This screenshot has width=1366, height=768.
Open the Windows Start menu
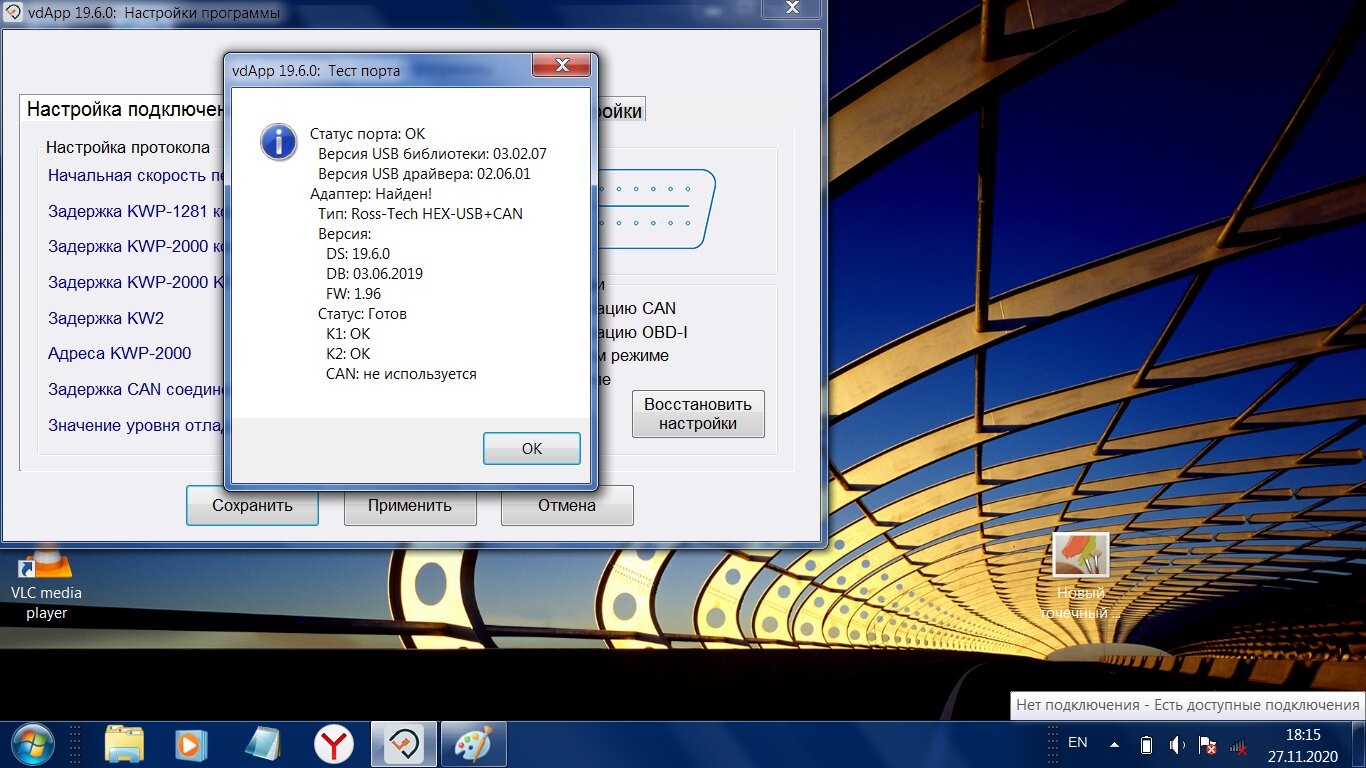32,744
